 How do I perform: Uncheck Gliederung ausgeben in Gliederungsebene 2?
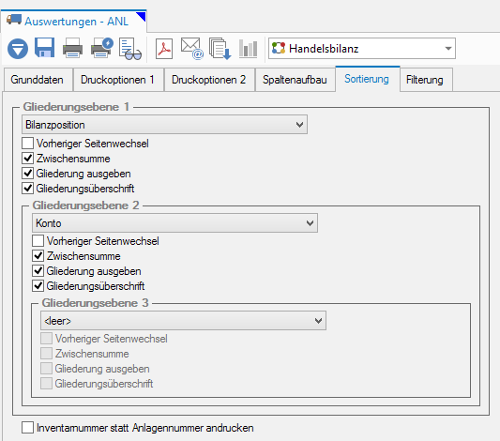[38, 271]
